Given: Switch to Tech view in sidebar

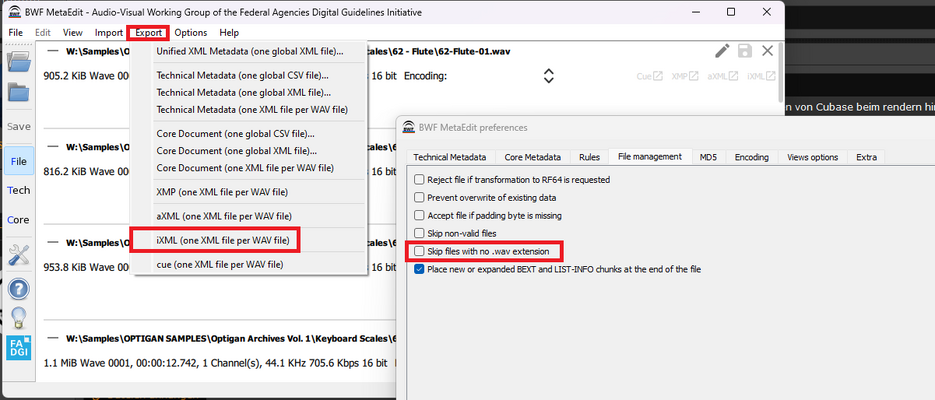Looking at the screenshot, I should [18, 190].
